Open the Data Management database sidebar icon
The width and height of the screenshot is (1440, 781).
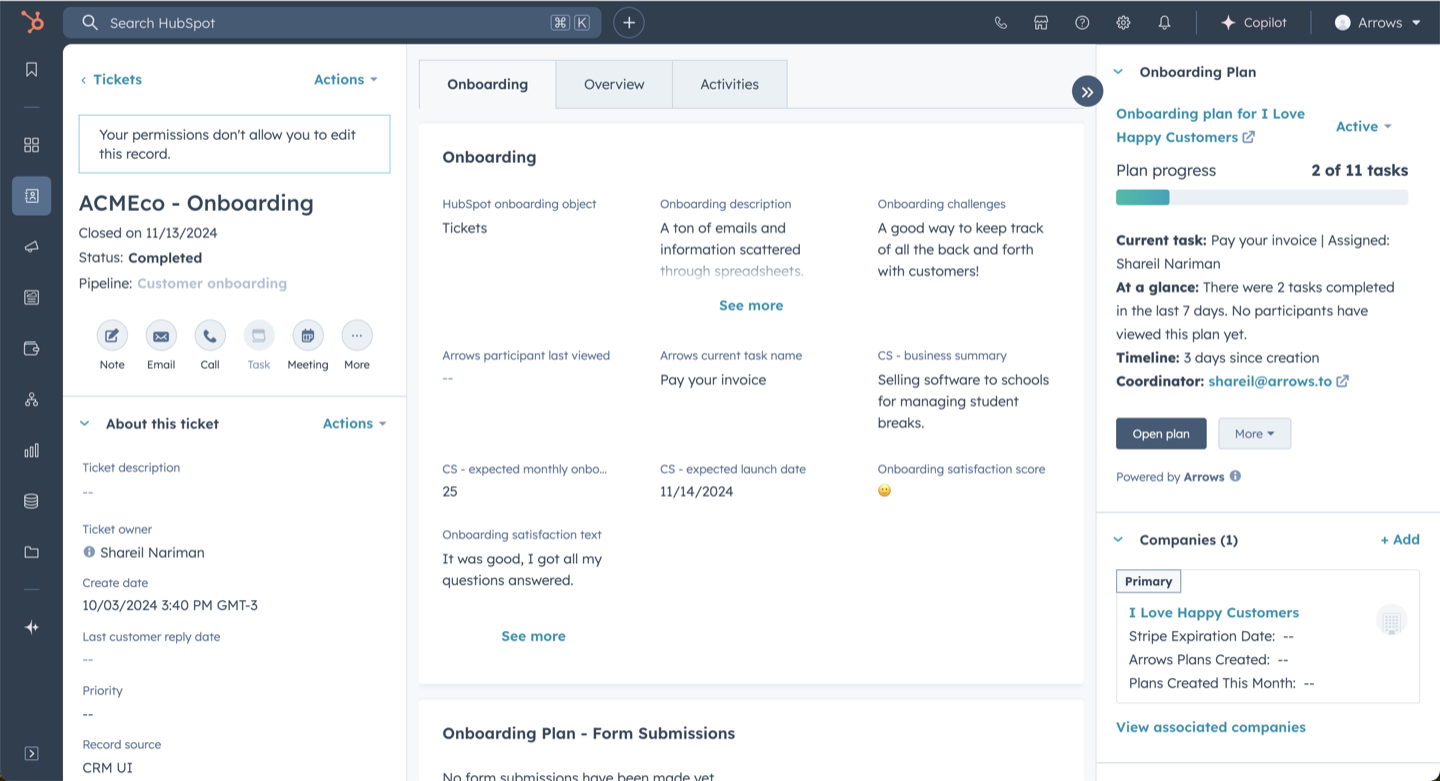pyautogui.click(x=31, y=501)
